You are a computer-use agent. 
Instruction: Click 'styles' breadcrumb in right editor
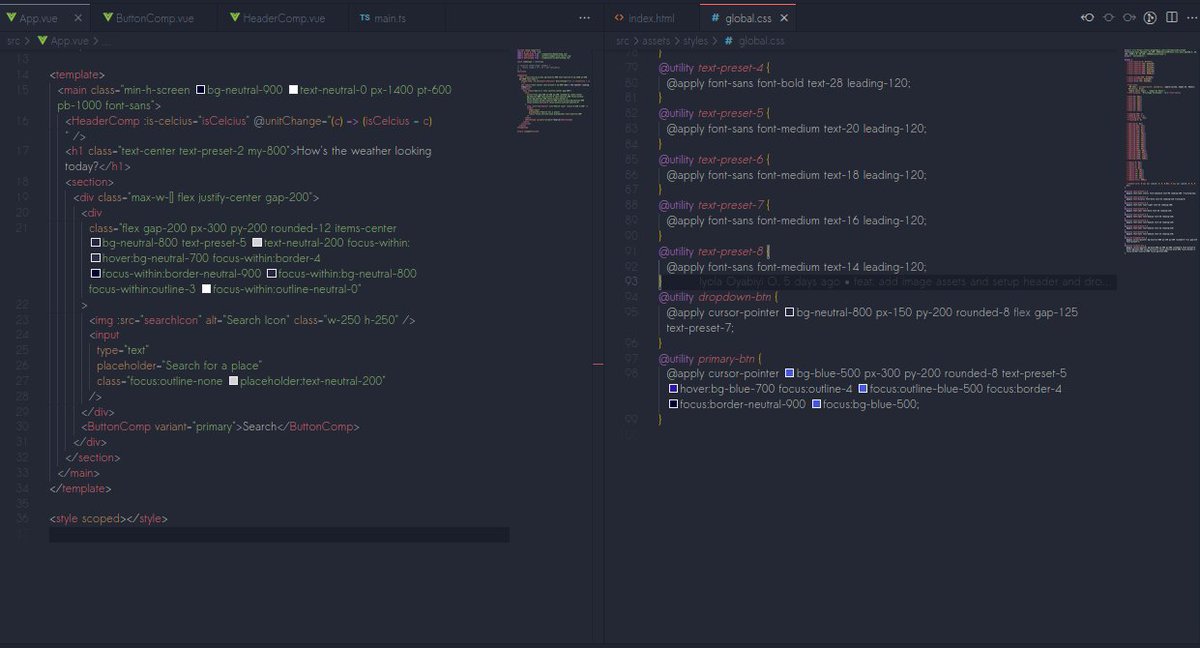coord(696,41)
